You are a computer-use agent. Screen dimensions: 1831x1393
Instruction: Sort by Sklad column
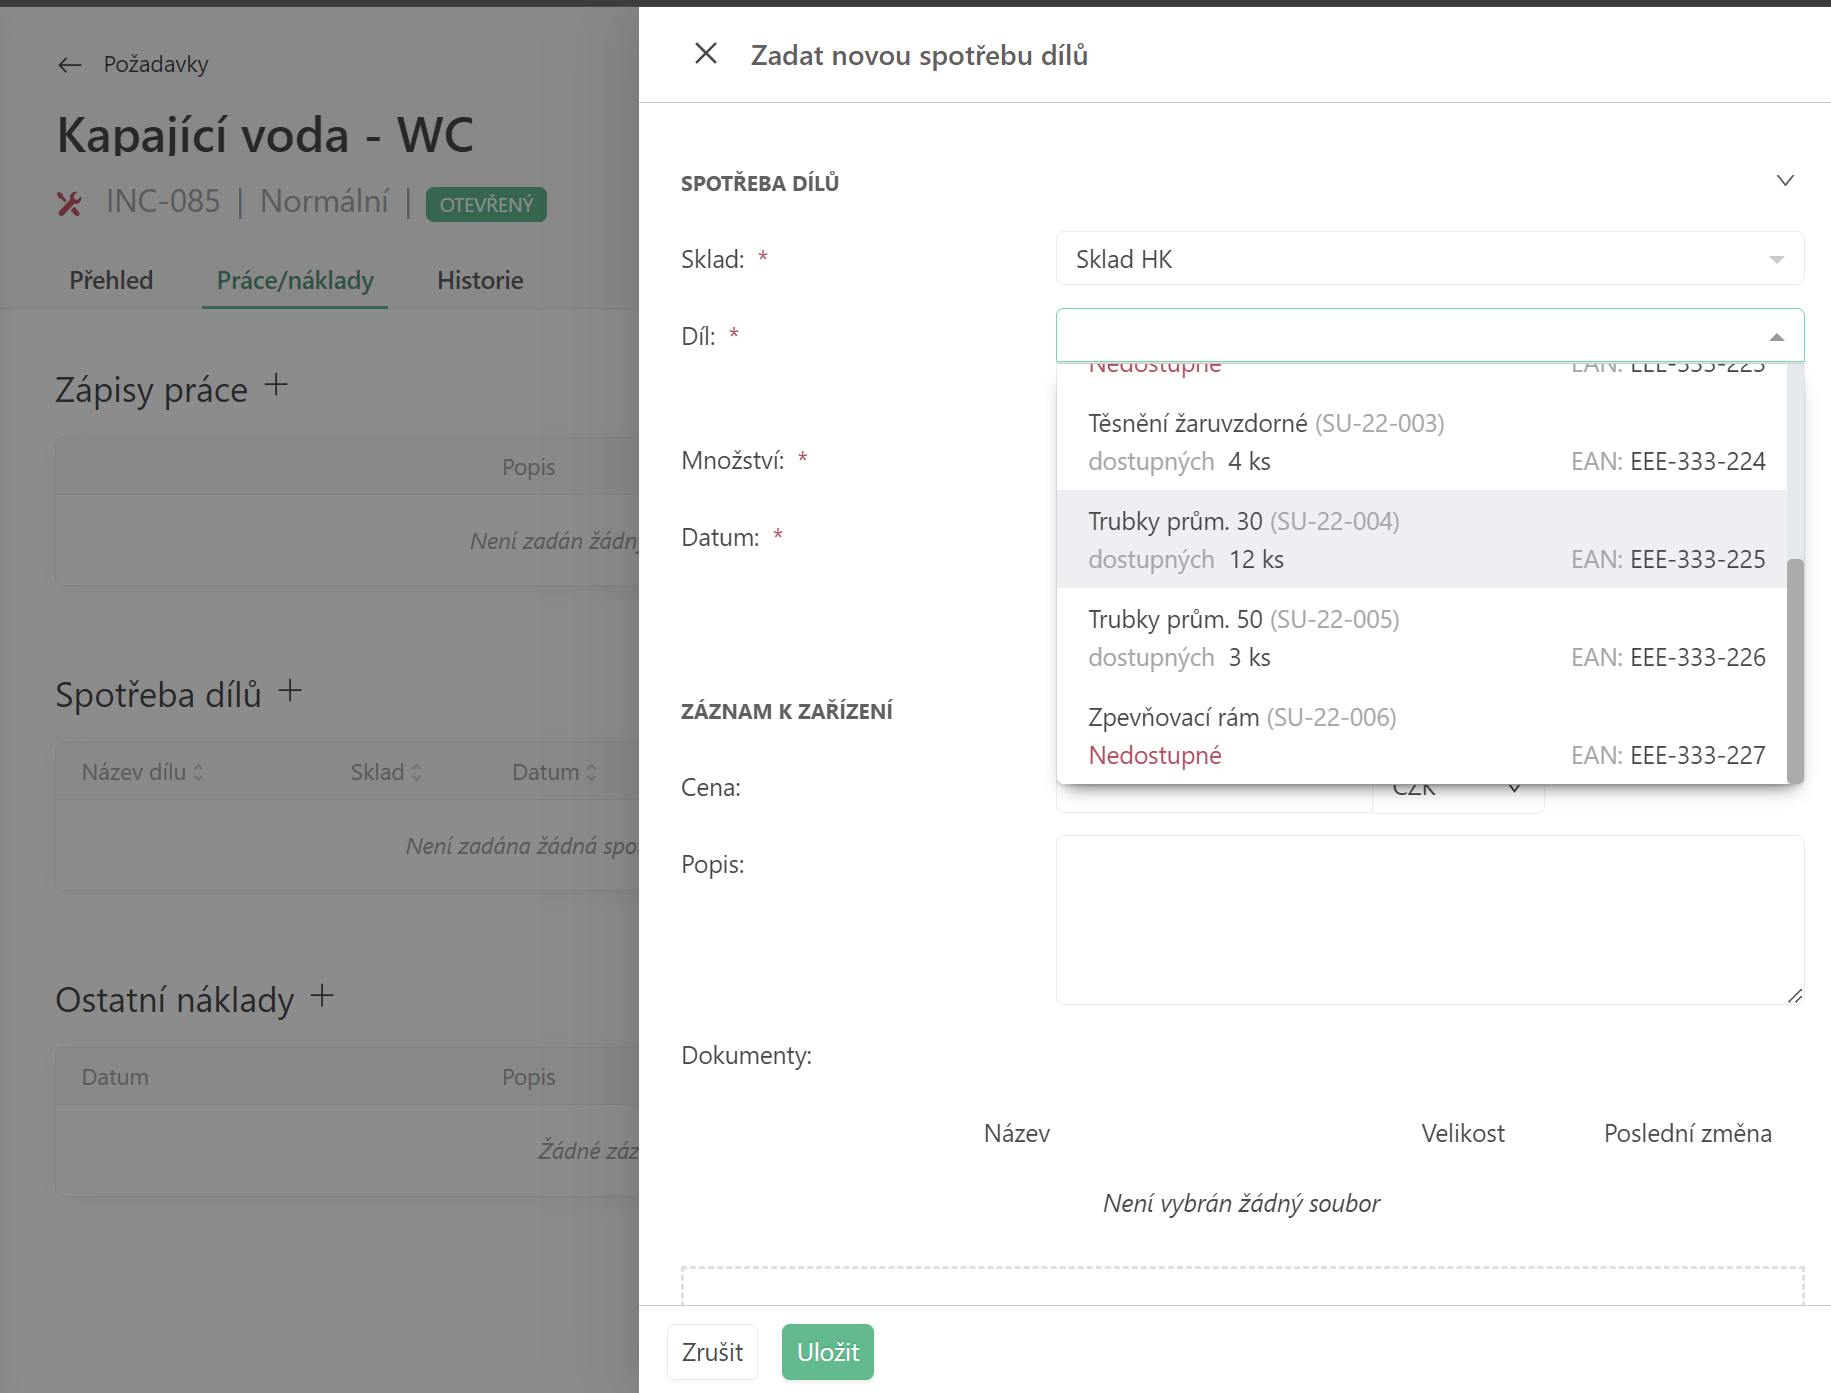click(386, 772)
